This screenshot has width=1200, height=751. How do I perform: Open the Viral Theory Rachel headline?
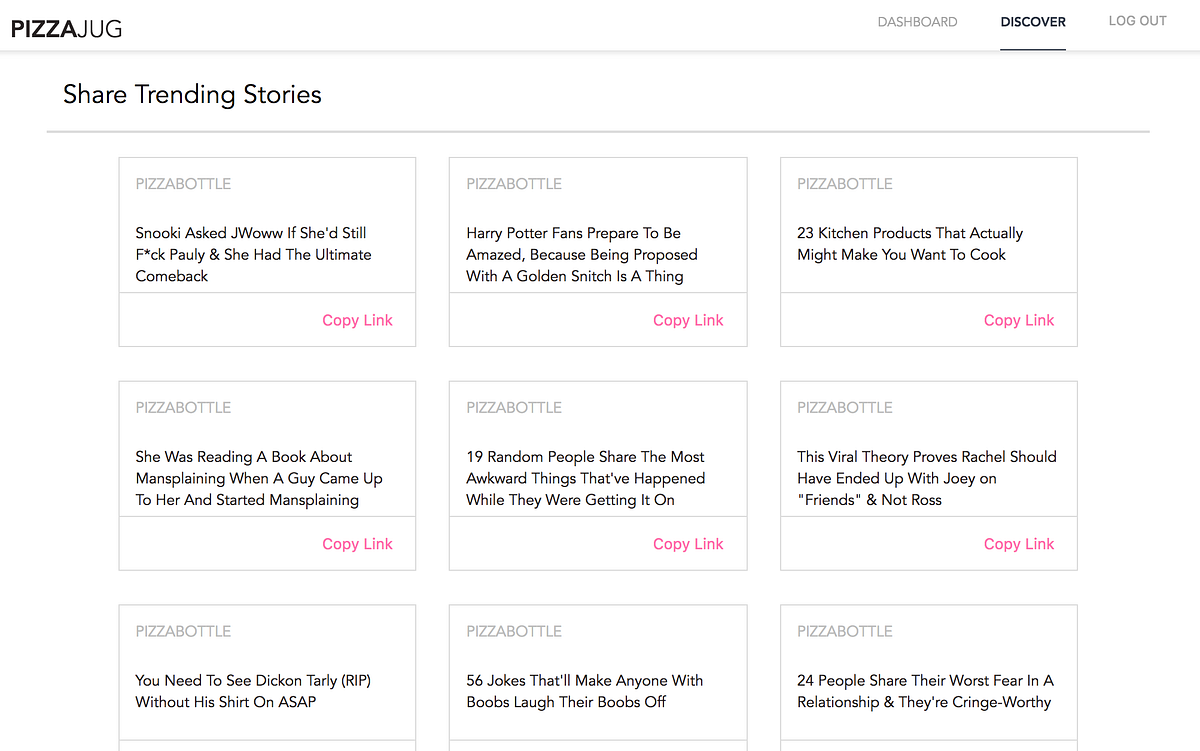(926, 478)
